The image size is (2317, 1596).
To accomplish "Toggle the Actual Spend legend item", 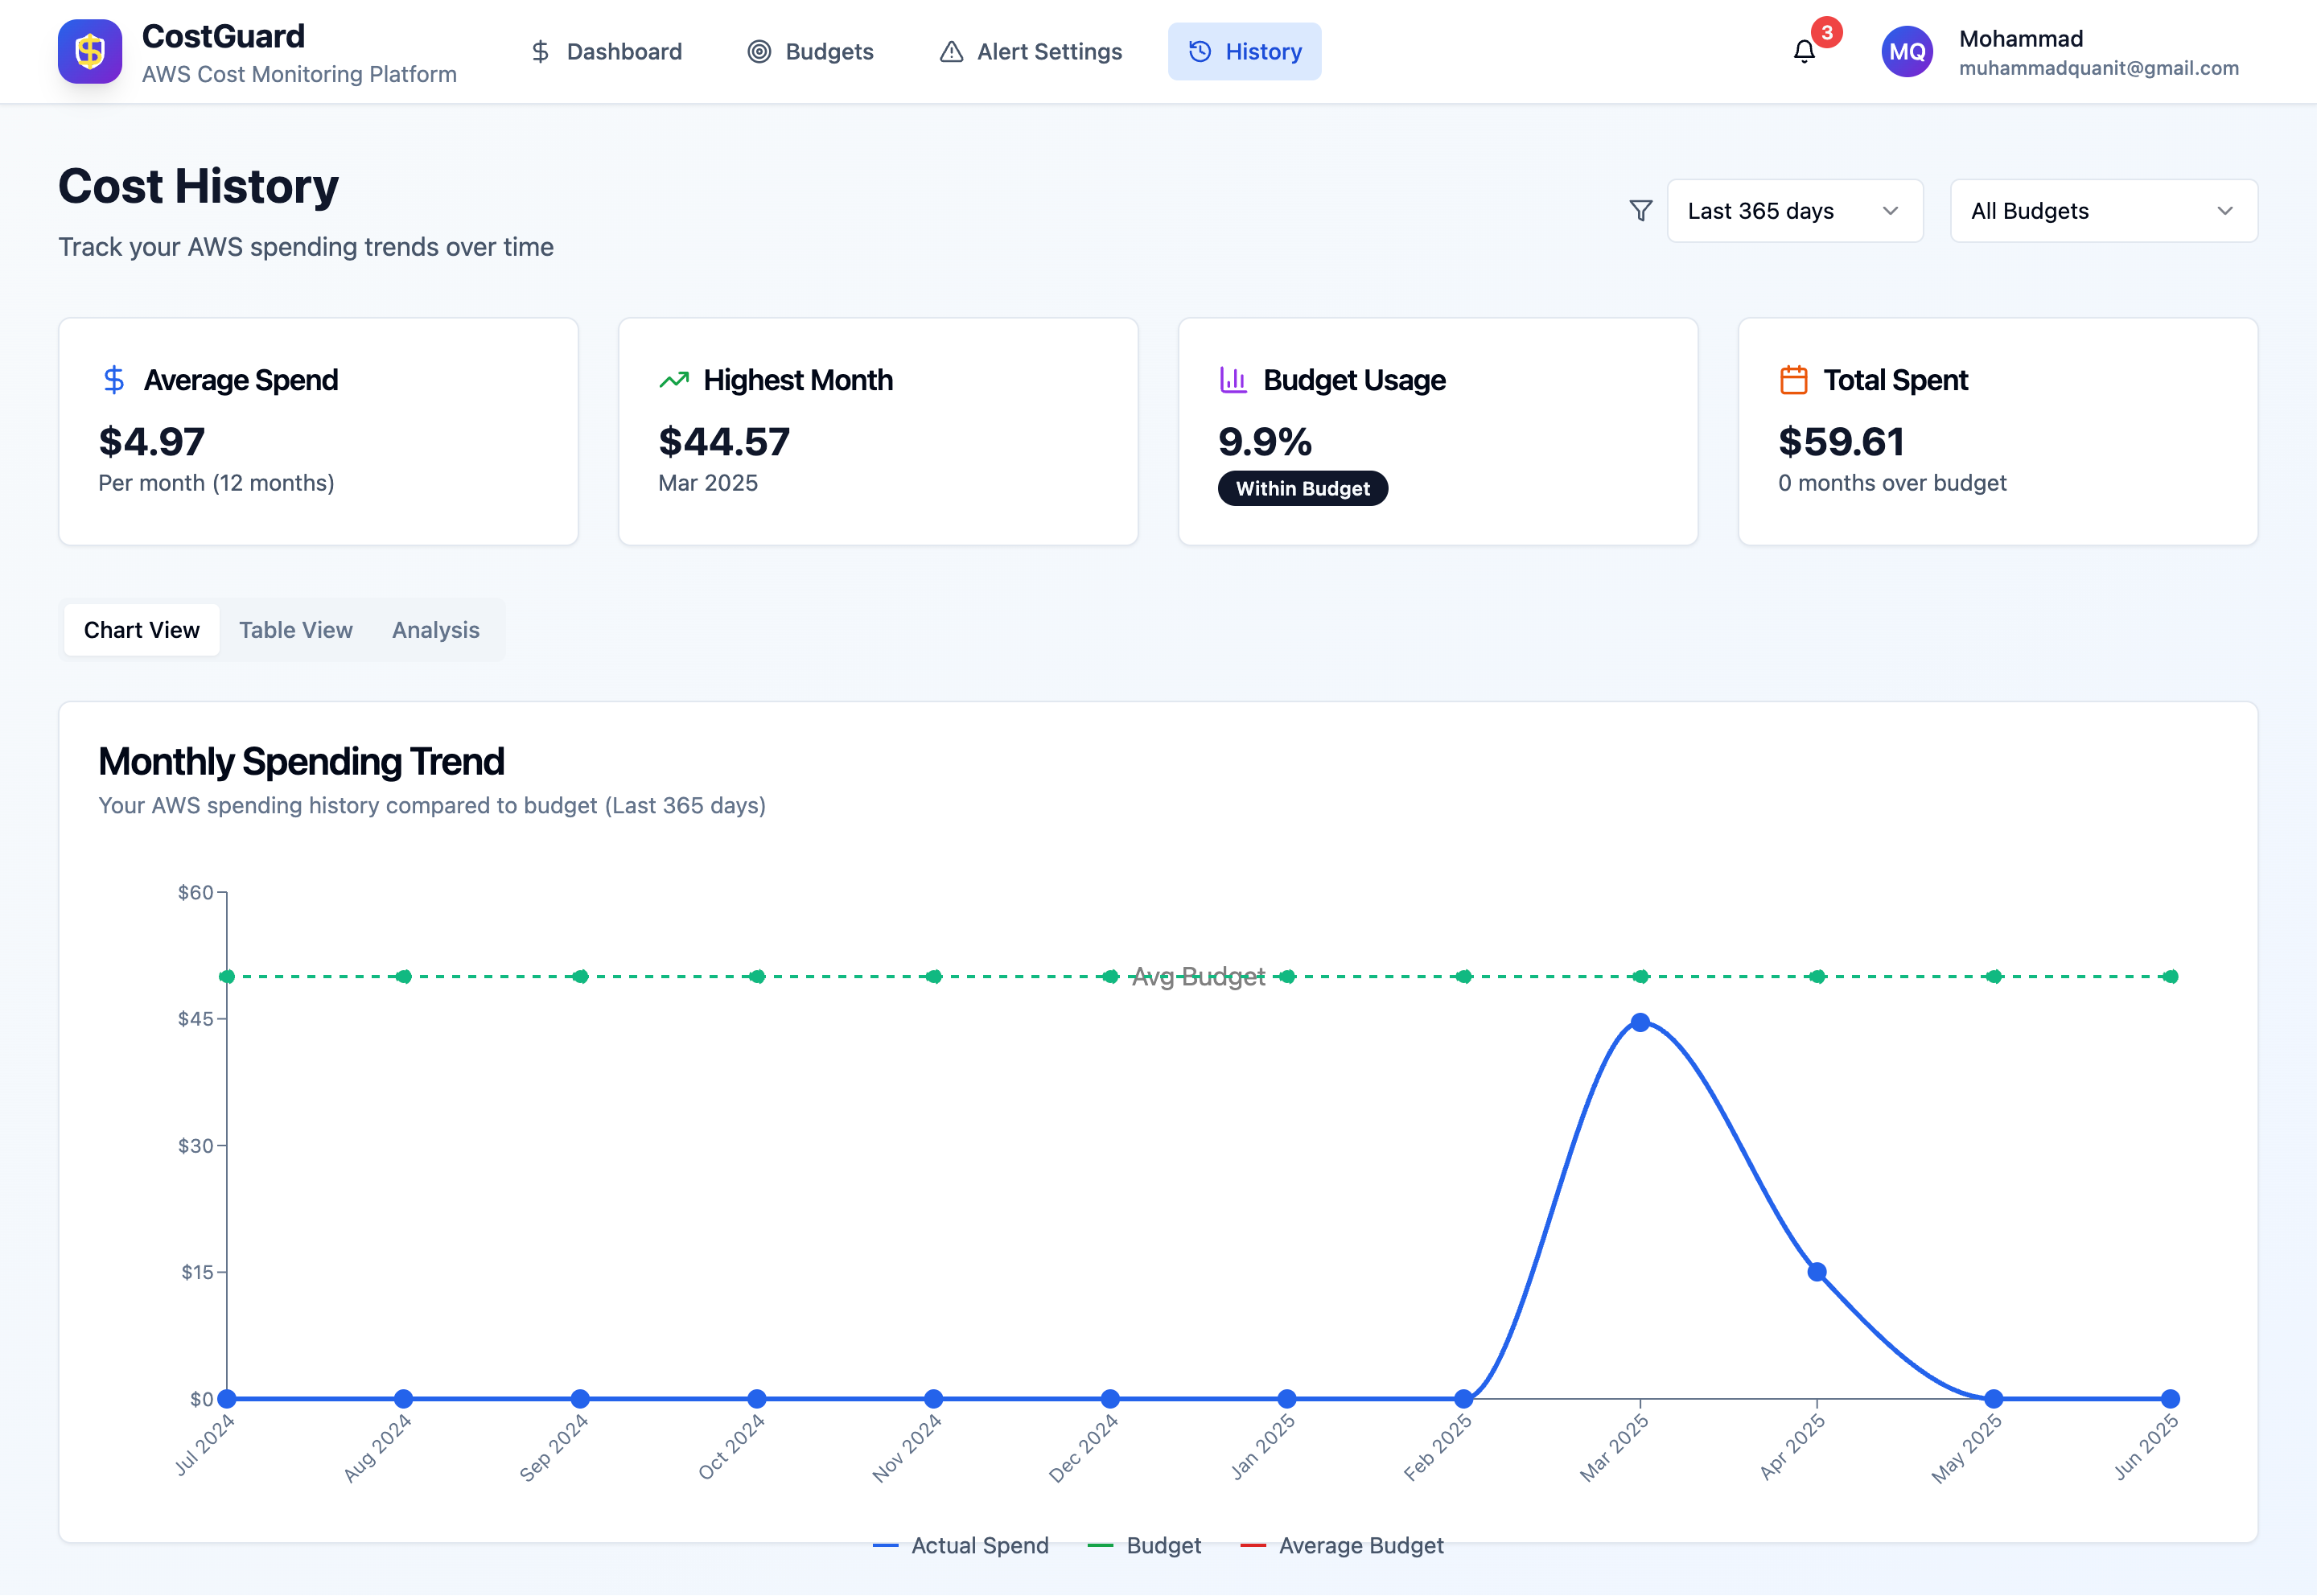I will pyautogui.click(x=961, y=1545).
